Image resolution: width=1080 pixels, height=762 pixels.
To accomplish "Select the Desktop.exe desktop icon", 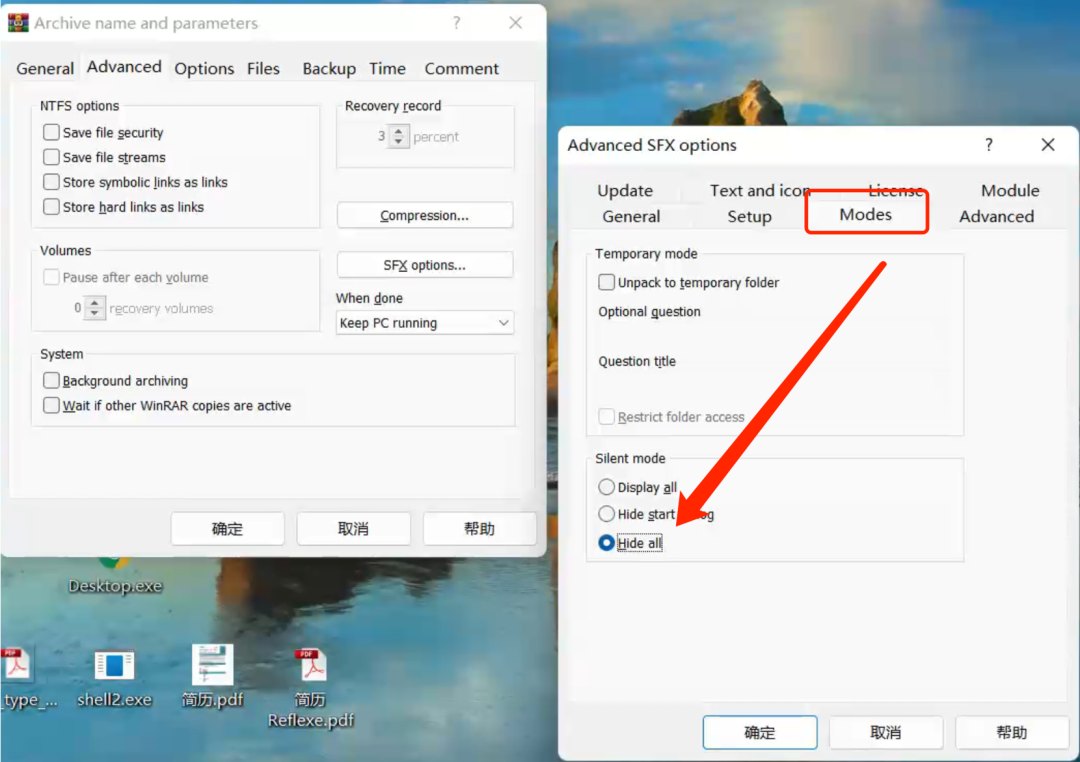I will [x=115, y=577].
